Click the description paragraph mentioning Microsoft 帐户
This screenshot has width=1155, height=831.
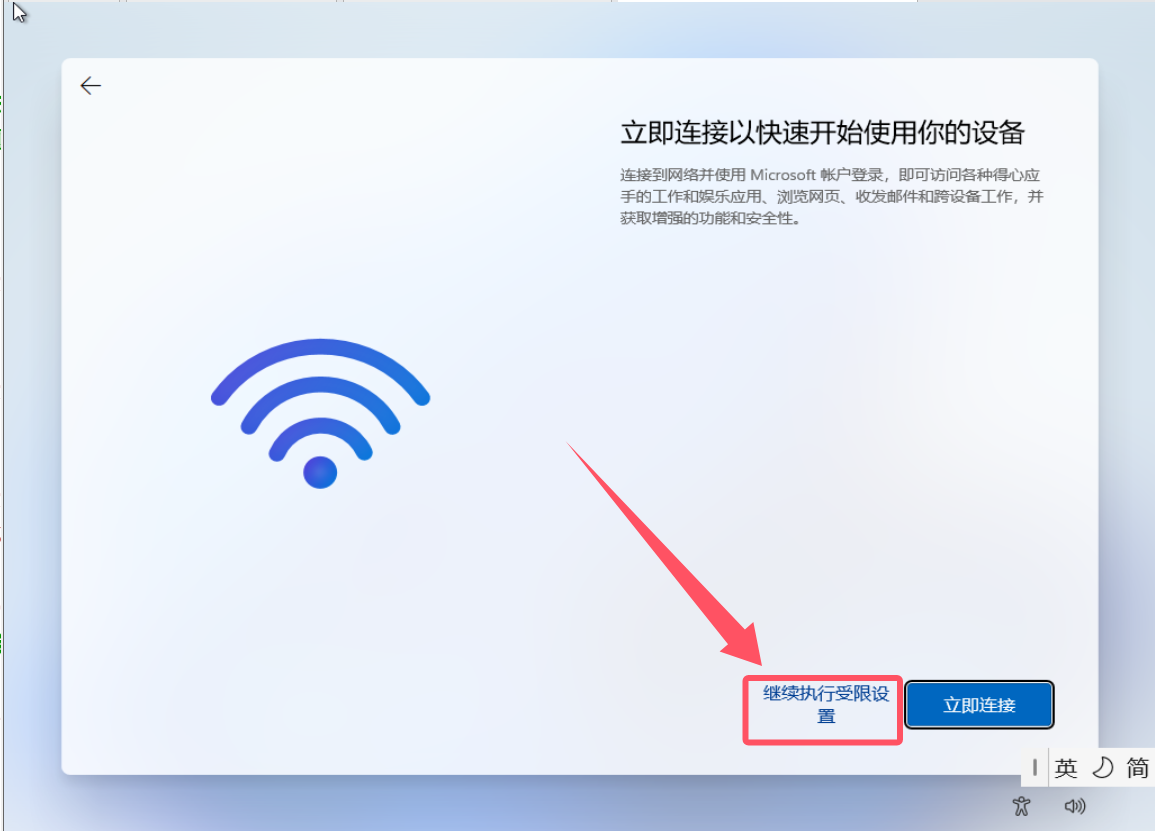832,196
